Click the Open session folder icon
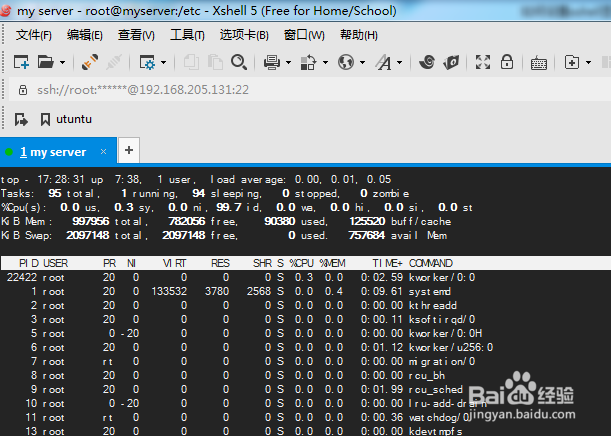Screen dimensions: 611x436 tap(46, 62)
